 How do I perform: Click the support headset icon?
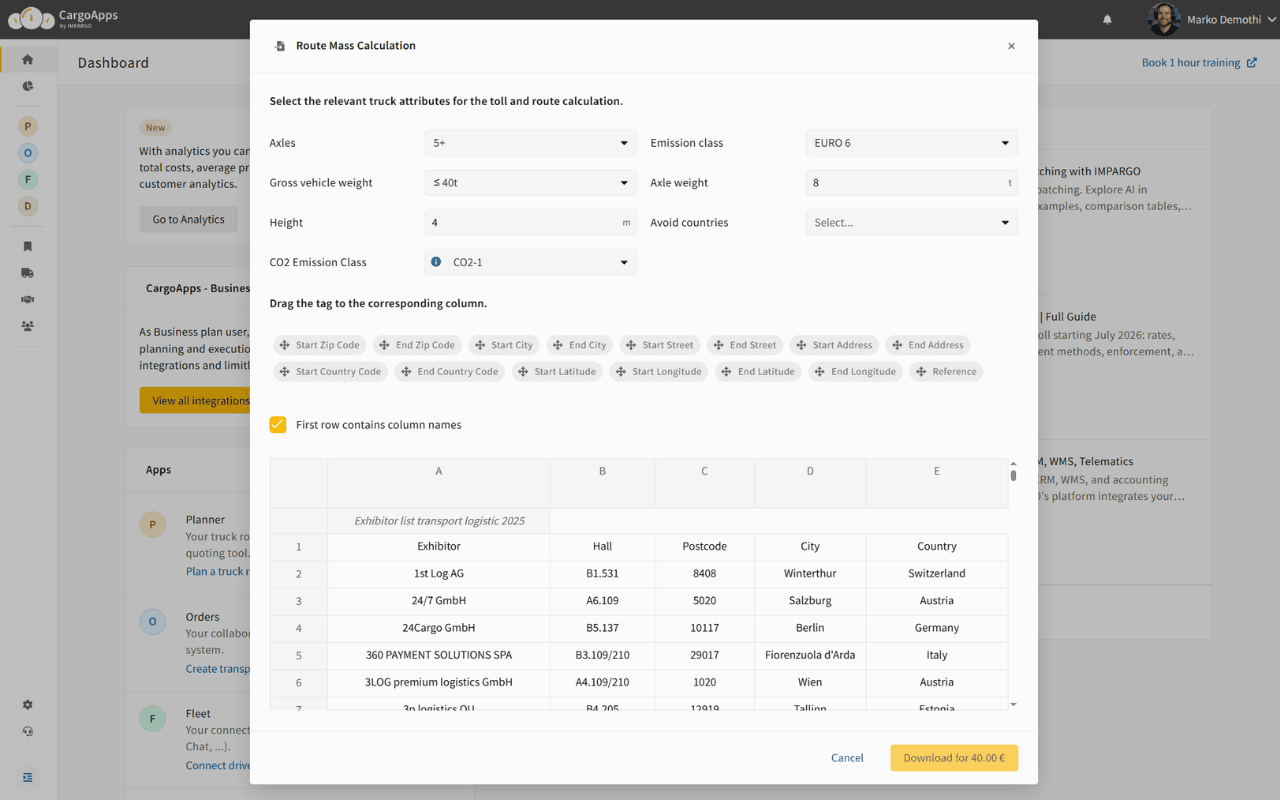click(28, 731)
